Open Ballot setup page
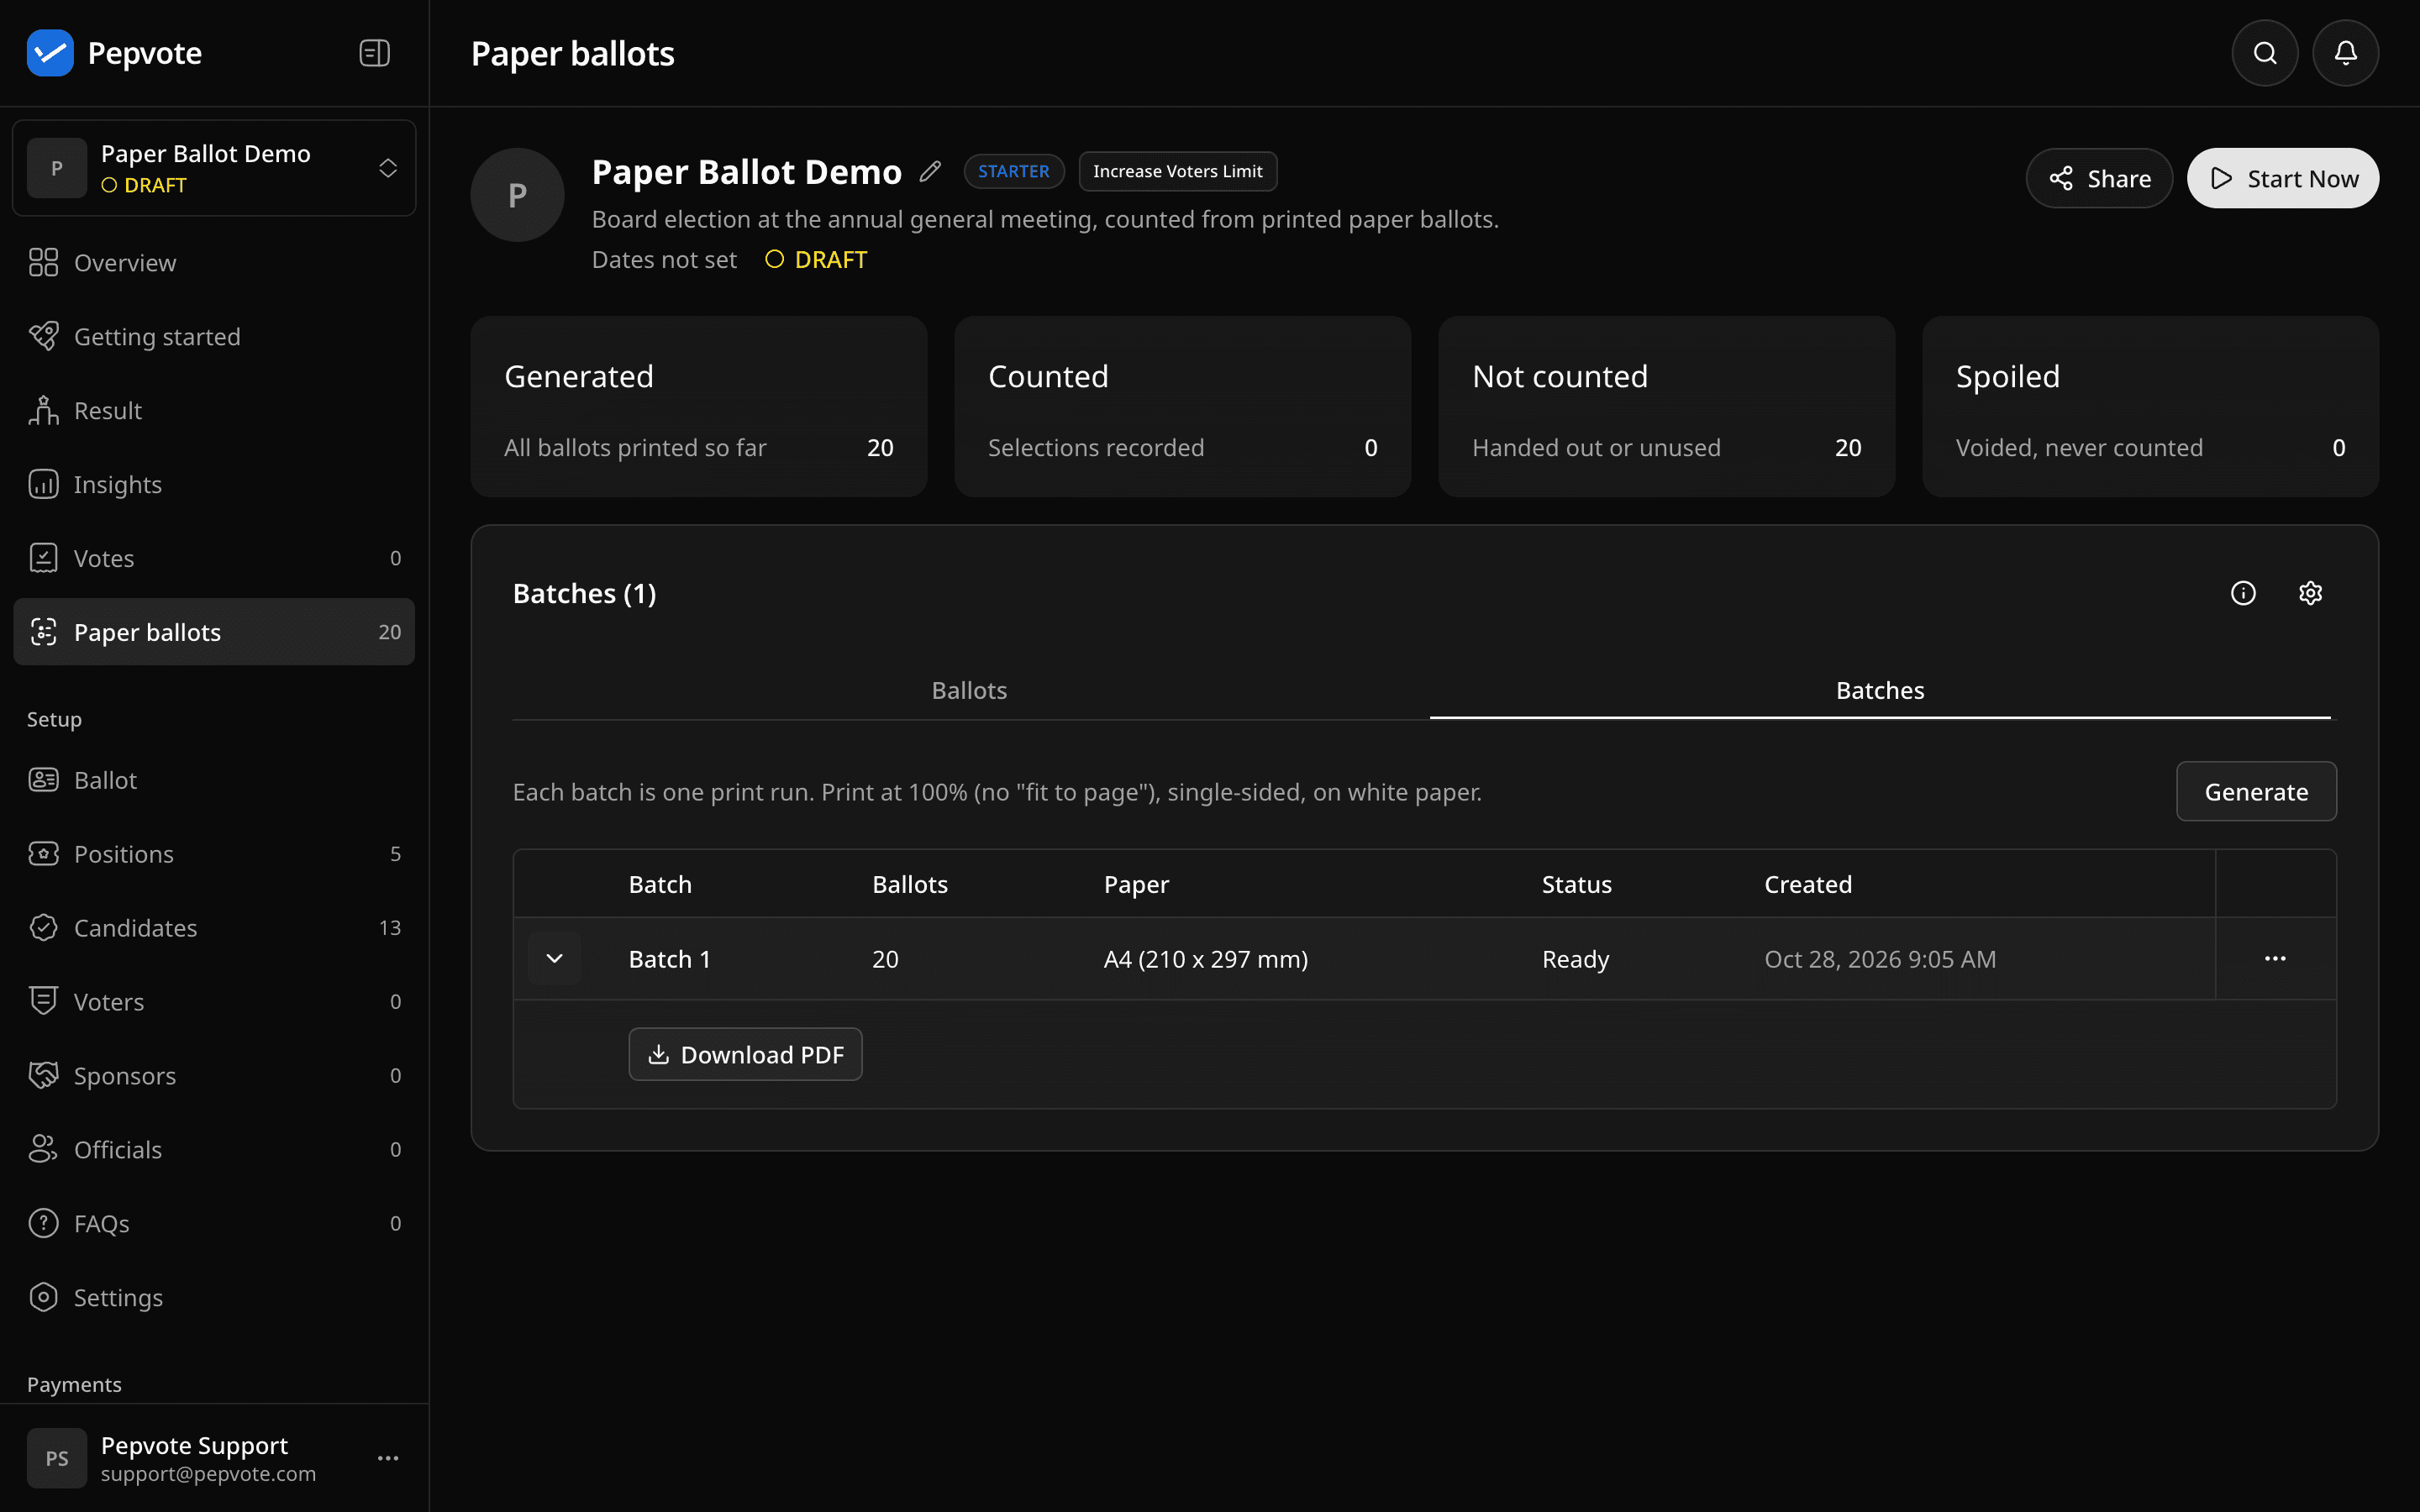This screenshot has width=2420, height=1512. pos(214,780)
